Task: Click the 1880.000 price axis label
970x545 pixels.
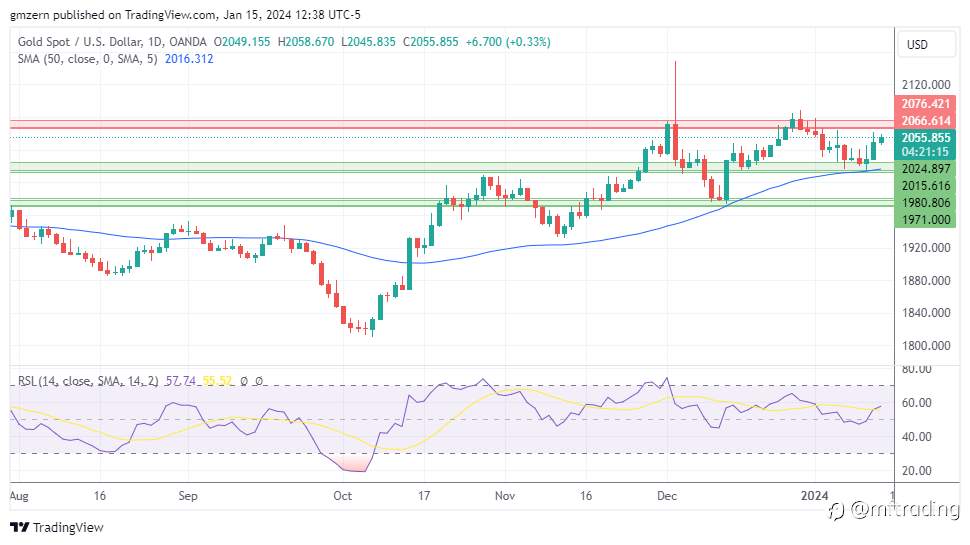Action: coord(925,280)
